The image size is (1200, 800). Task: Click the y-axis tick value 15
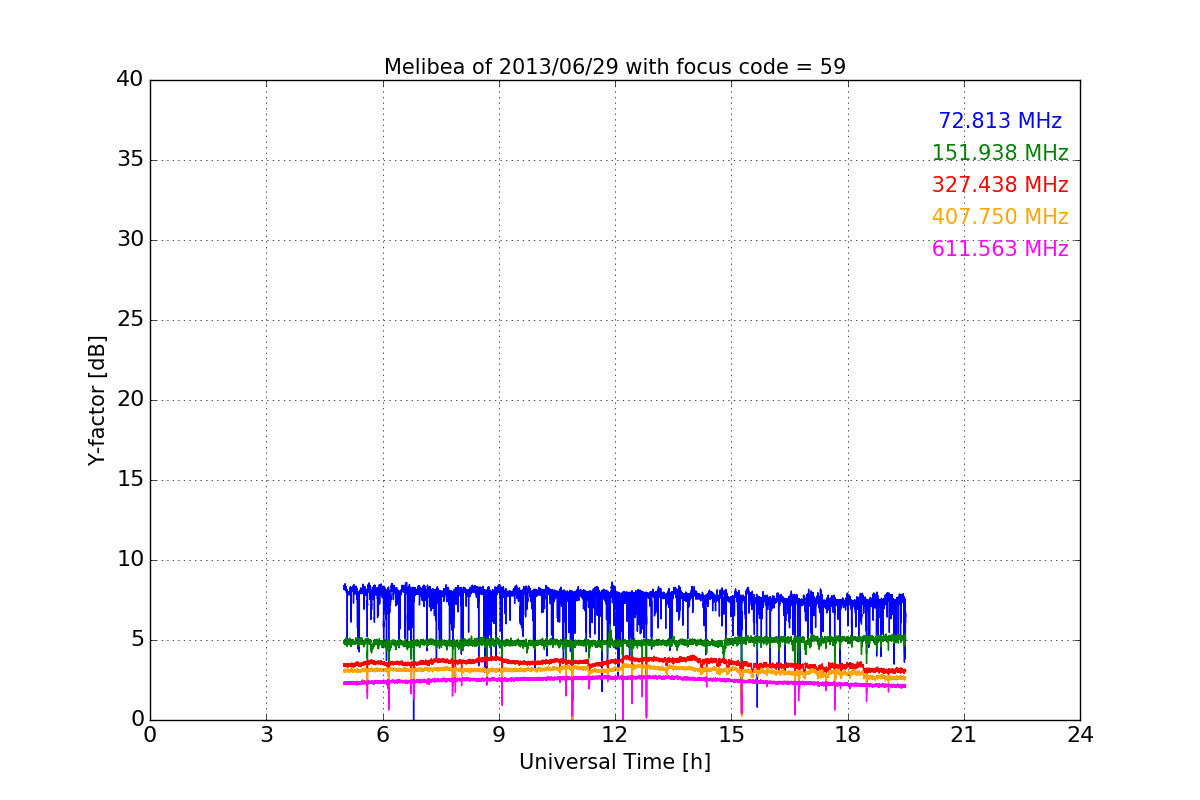click(x=130, y=480)
